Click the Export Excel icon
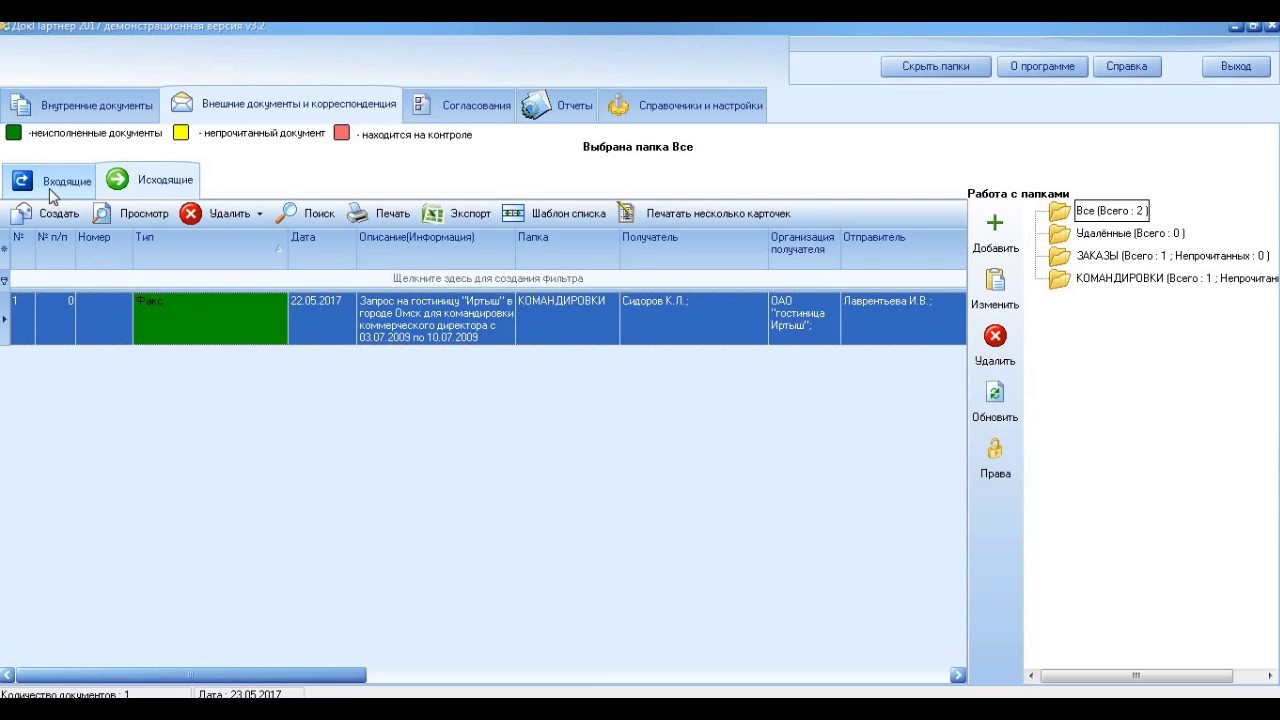Viewport: 1280px width, 720px height. (x=432, y=213)
